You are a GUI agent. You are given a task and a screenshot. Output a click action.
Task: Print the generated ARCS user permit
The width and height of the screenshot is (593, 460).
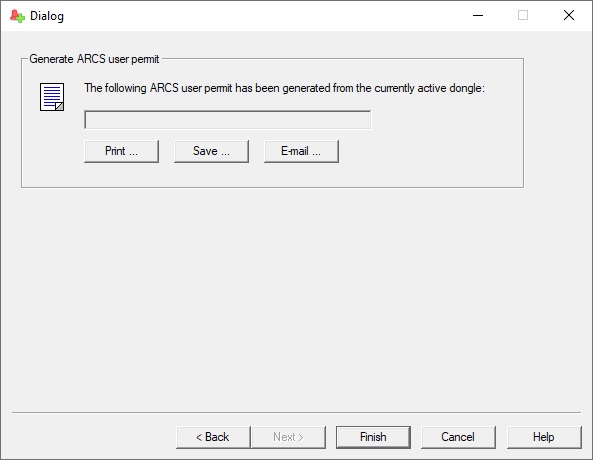click(121, 151)
